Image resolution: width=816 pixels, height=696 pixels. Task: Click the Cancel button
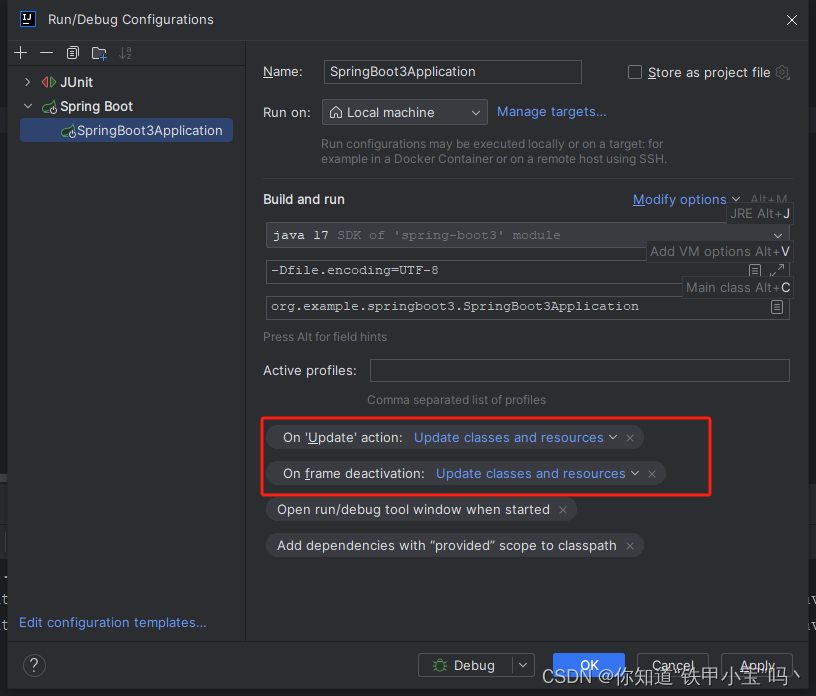(x=672, y=665)
